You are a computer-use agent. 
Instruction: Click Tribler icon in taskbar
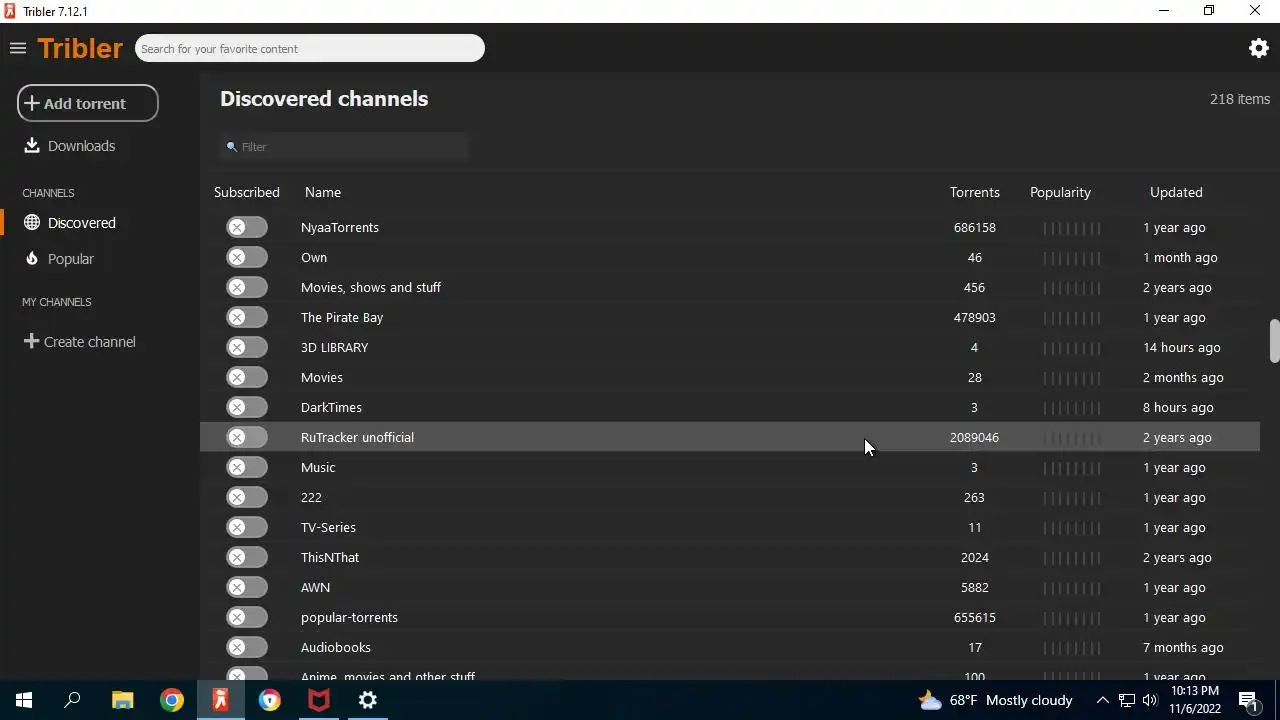tap(221, 700)
